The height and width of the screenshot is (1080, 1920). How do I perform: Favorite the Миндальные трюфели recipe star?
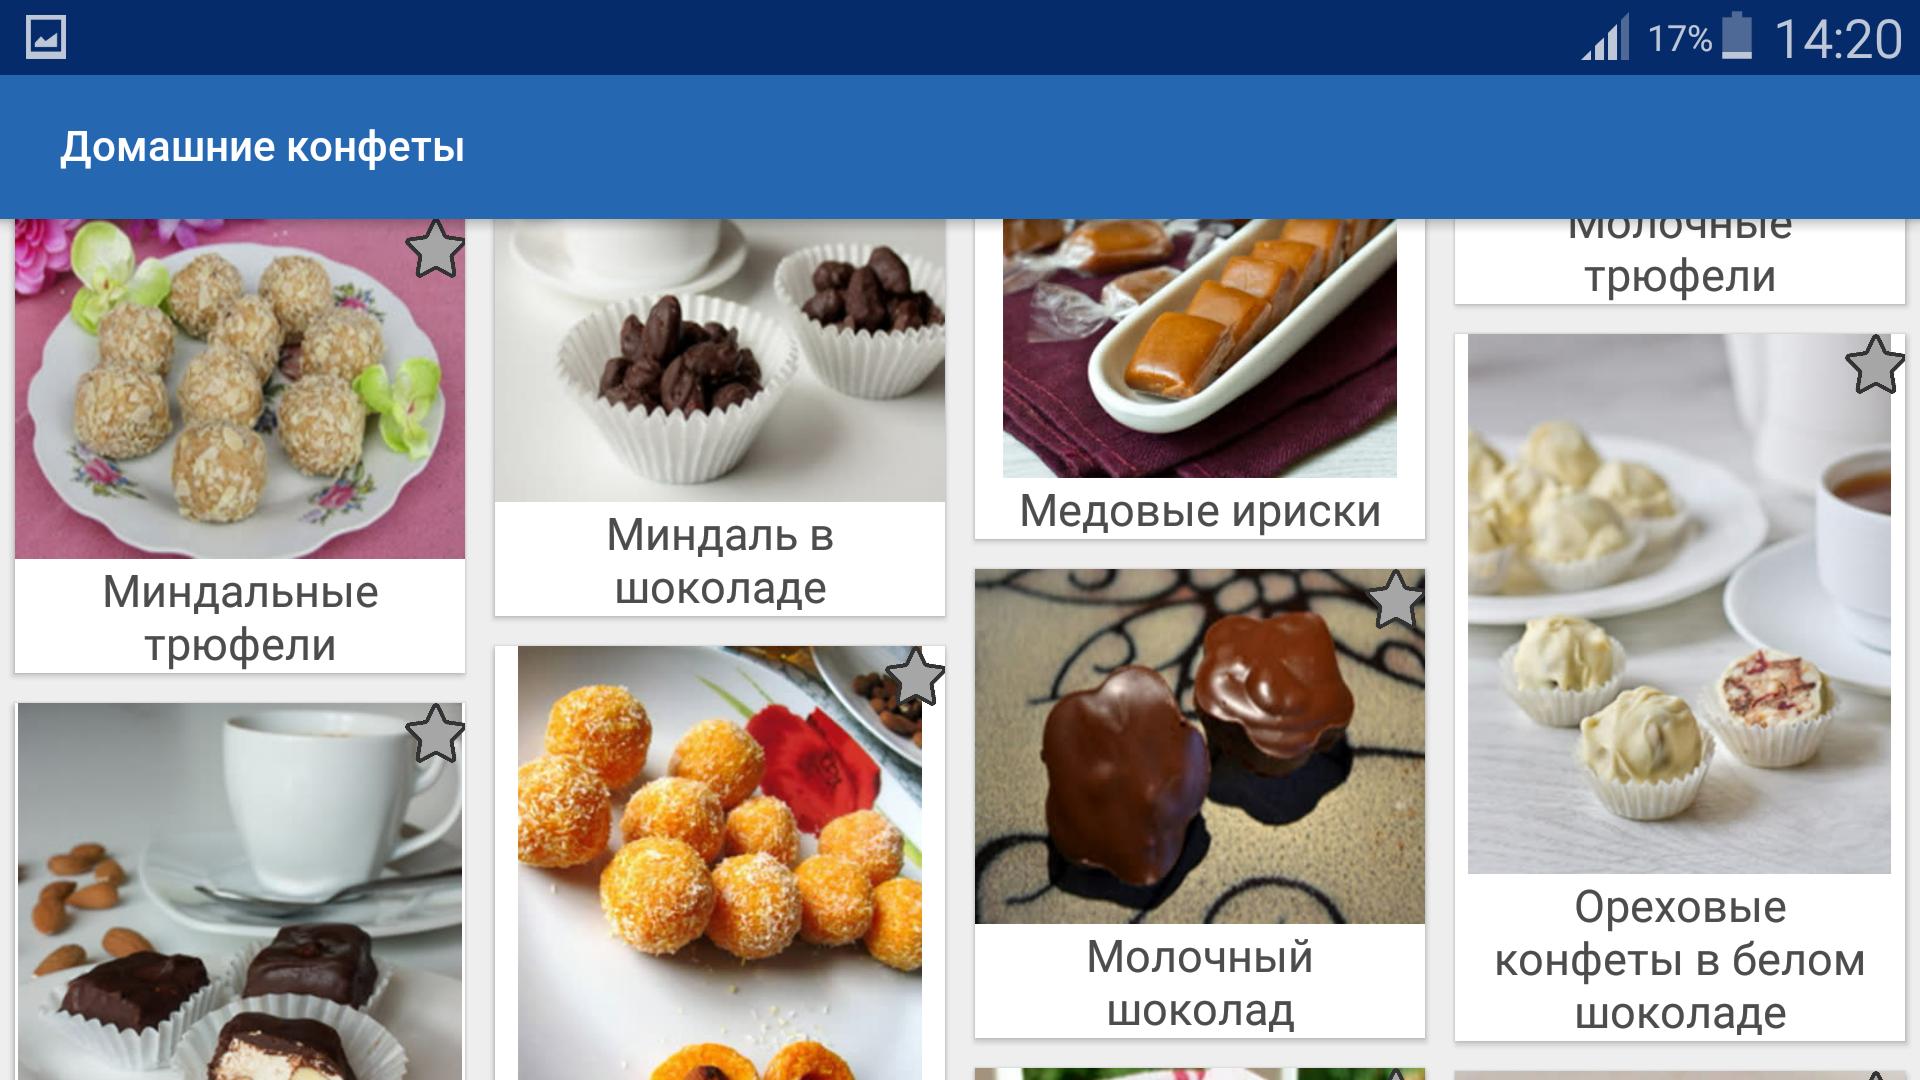click(x=435, y=248)
